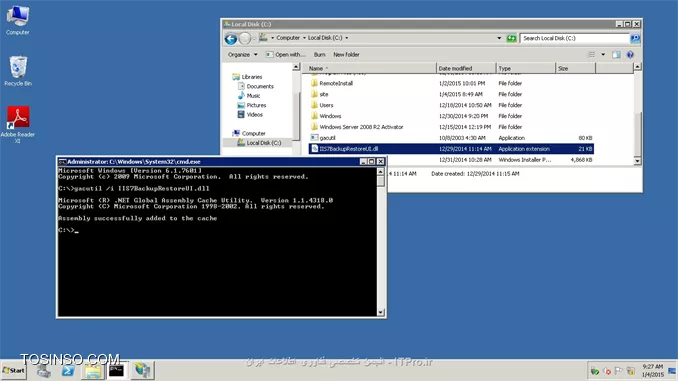Click the Search Local Disk (C:) field
The image size is (678, 381).
[x=575, y=38]
